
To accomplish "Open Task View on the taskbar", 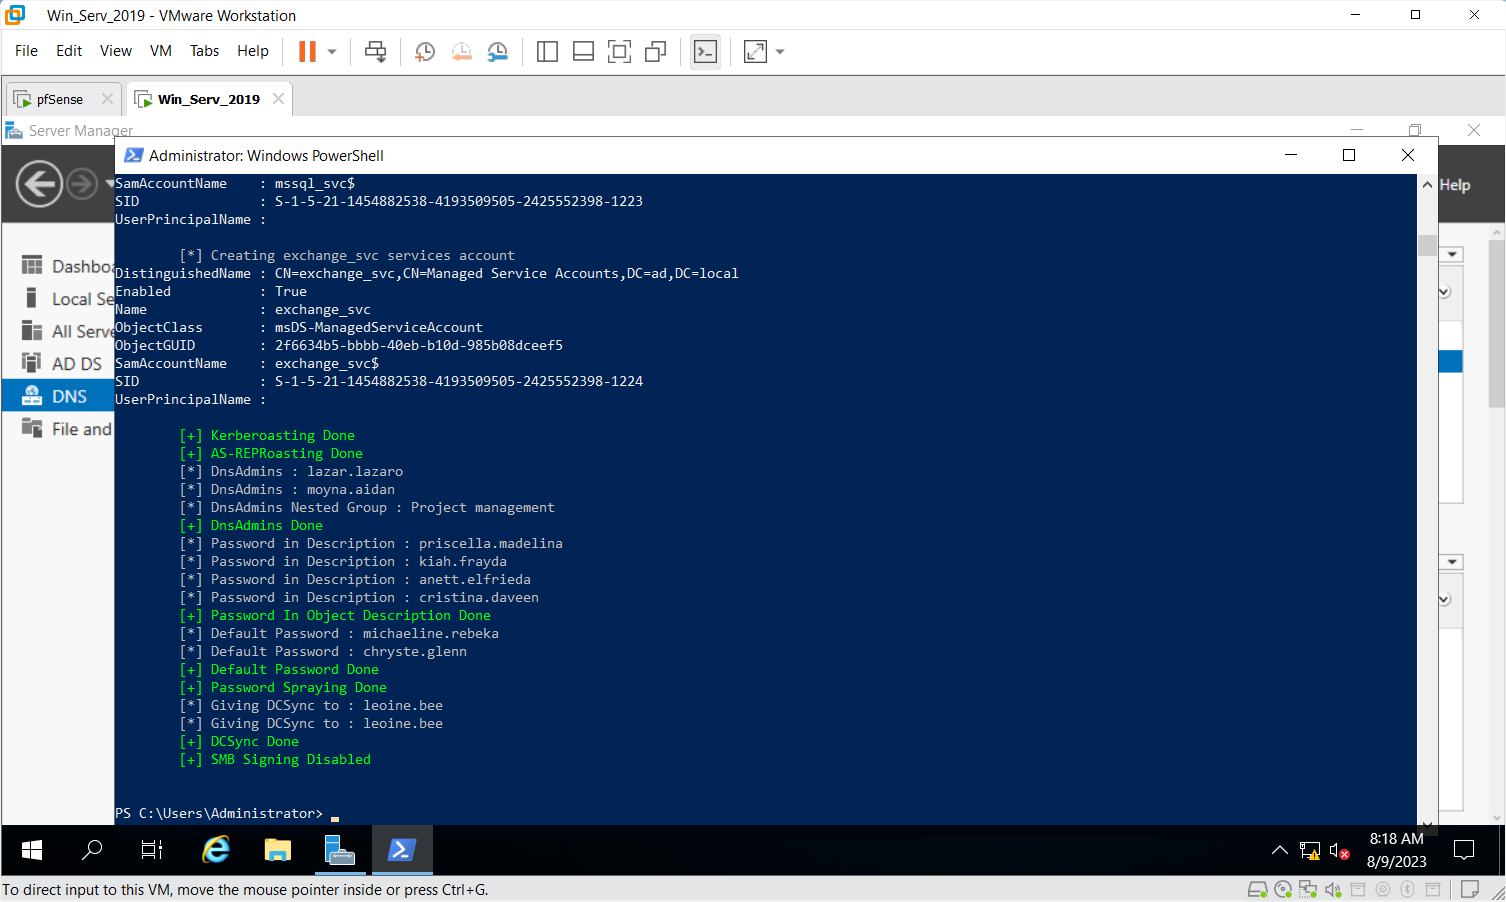I will pos(152,850).
